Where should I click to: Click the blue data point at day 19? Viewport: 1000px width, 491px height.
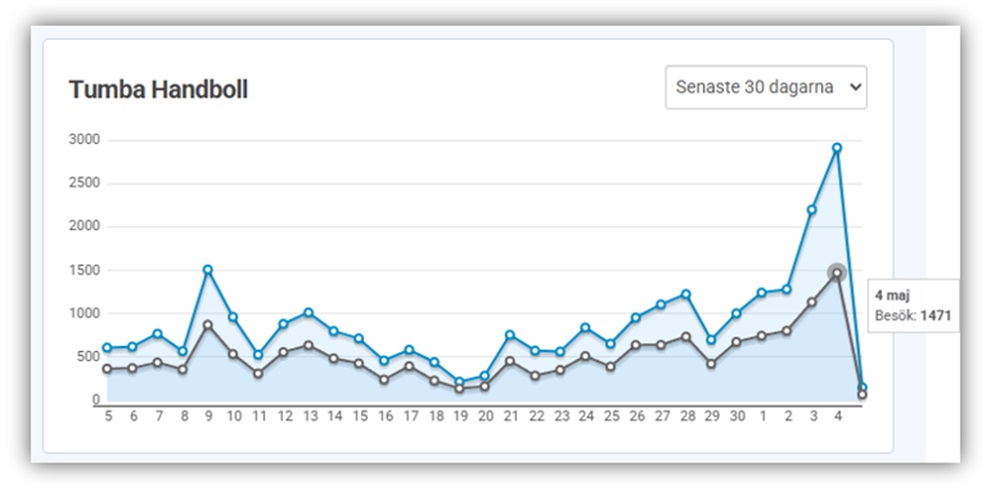click(460, 382)
